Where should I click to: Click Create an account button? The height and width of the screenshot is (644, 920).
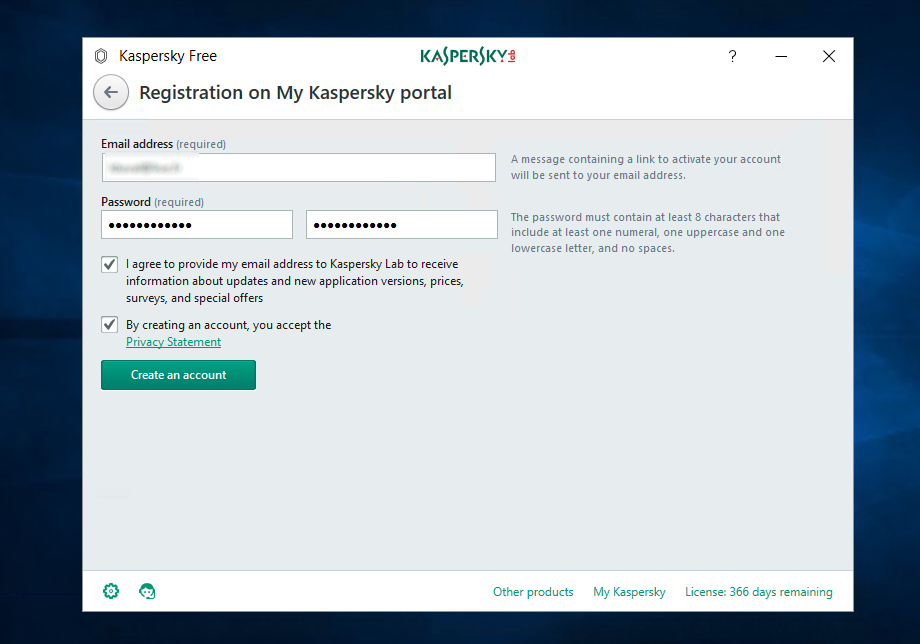click(178, 375)
